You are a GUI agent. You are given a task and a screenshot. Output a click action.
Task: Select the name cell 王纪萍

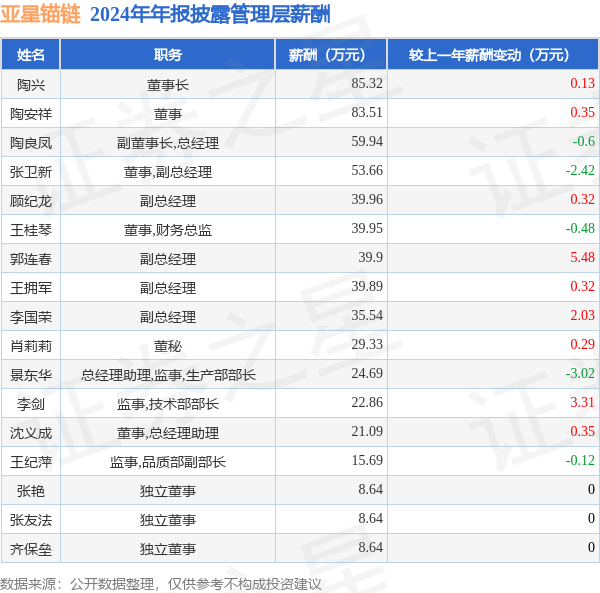coord(31,462)
